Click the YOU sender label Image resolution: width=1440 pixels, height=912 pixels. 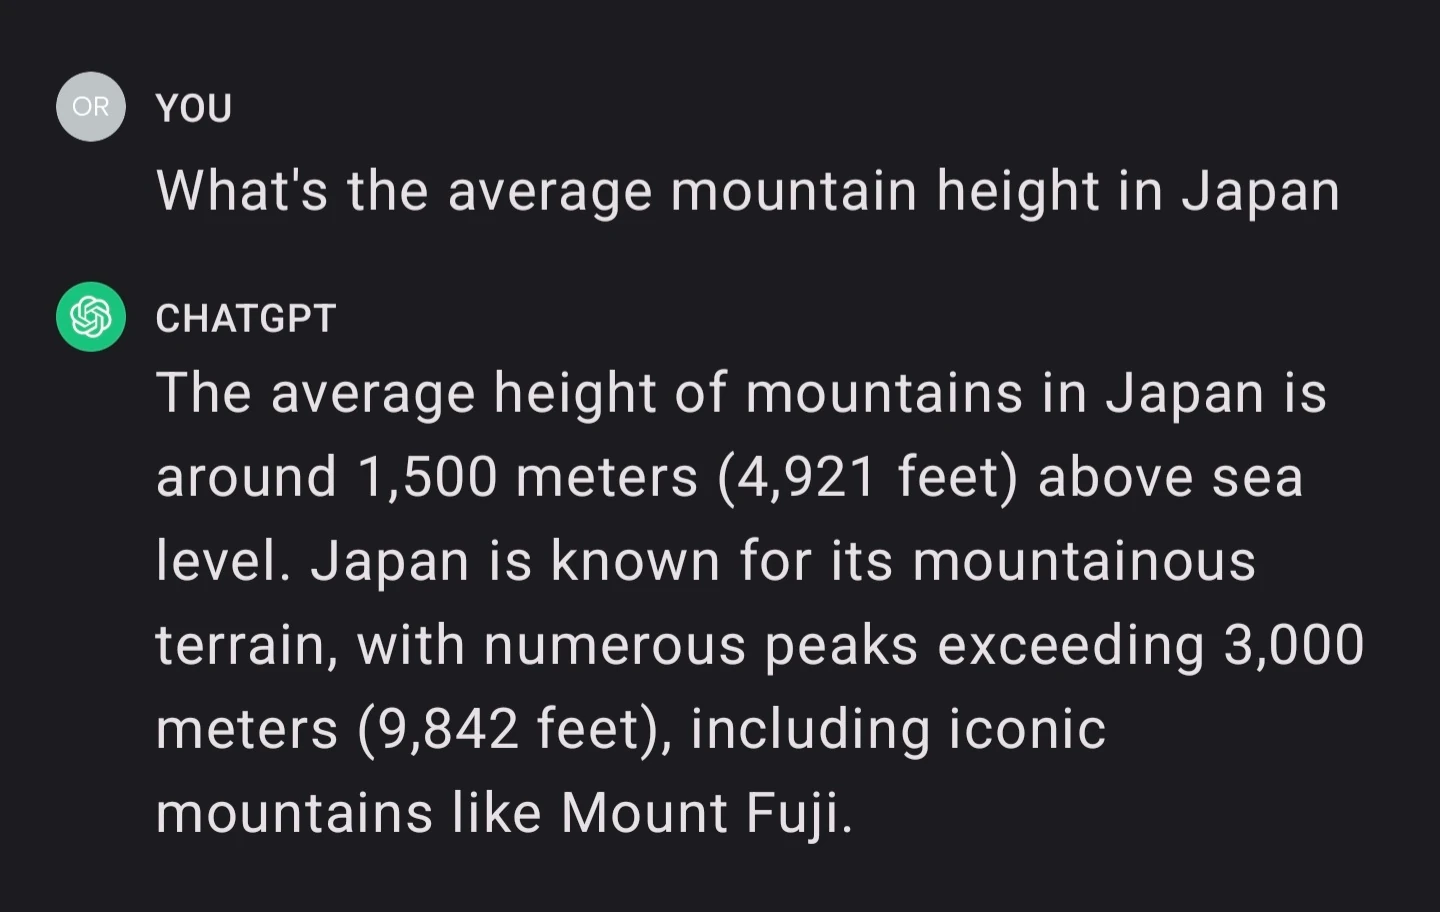(194, 108)
